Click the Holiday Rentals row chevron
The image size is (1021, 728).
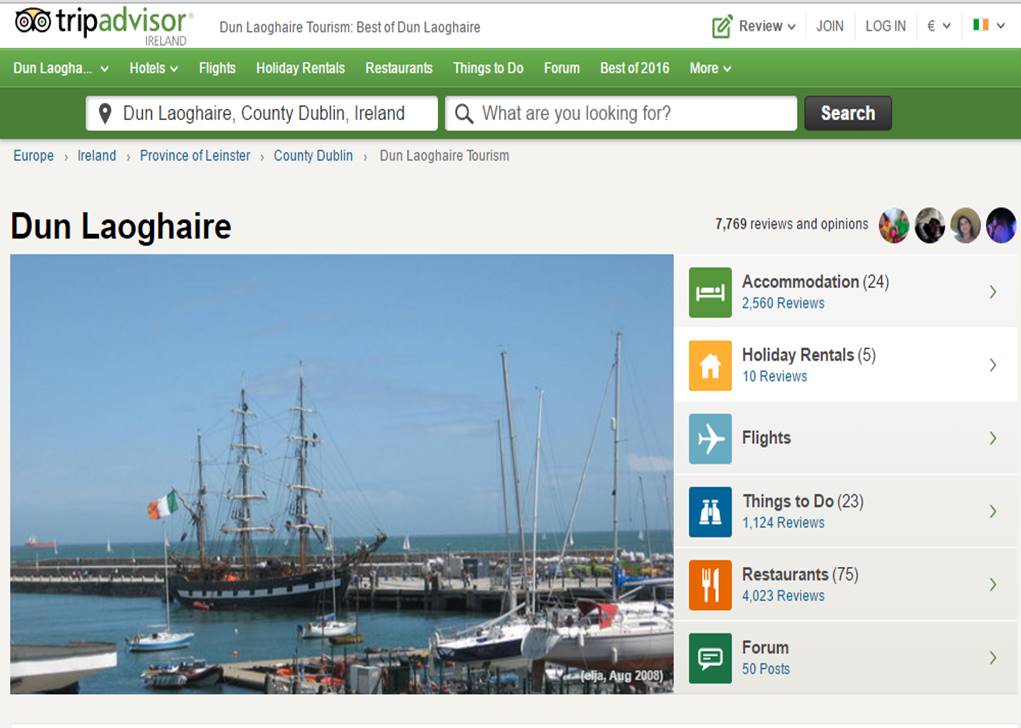[x=993, y=365]
